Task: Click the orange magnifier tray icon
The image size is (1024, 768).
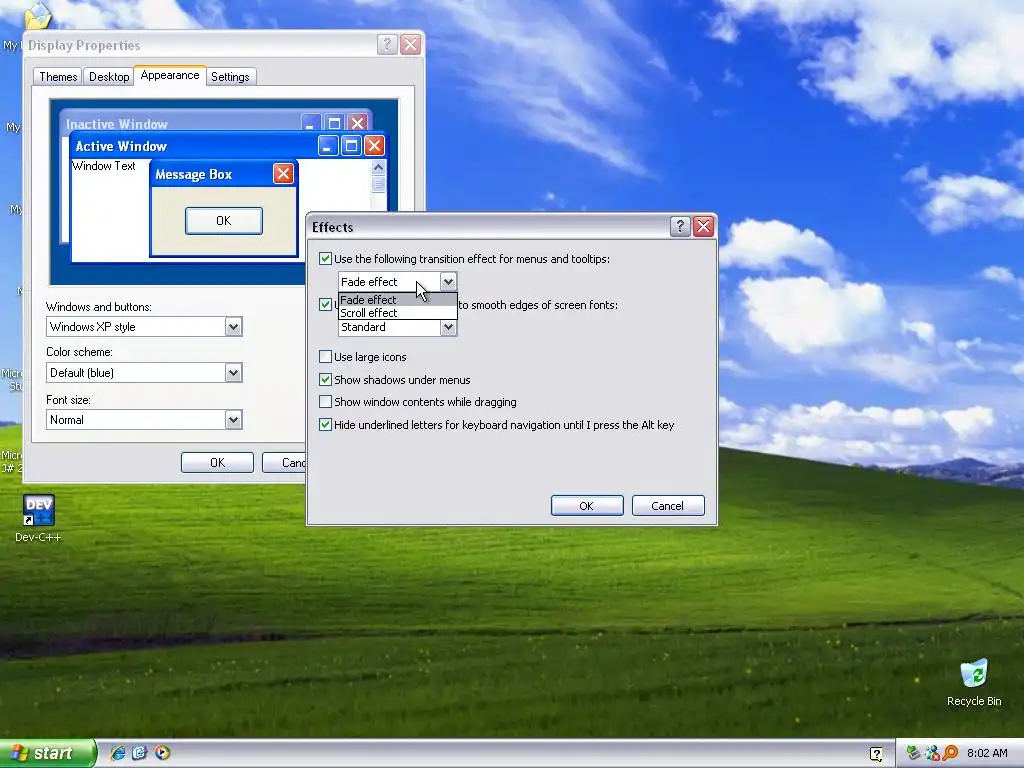Action: pyautogui.click(x=950, y=753)
